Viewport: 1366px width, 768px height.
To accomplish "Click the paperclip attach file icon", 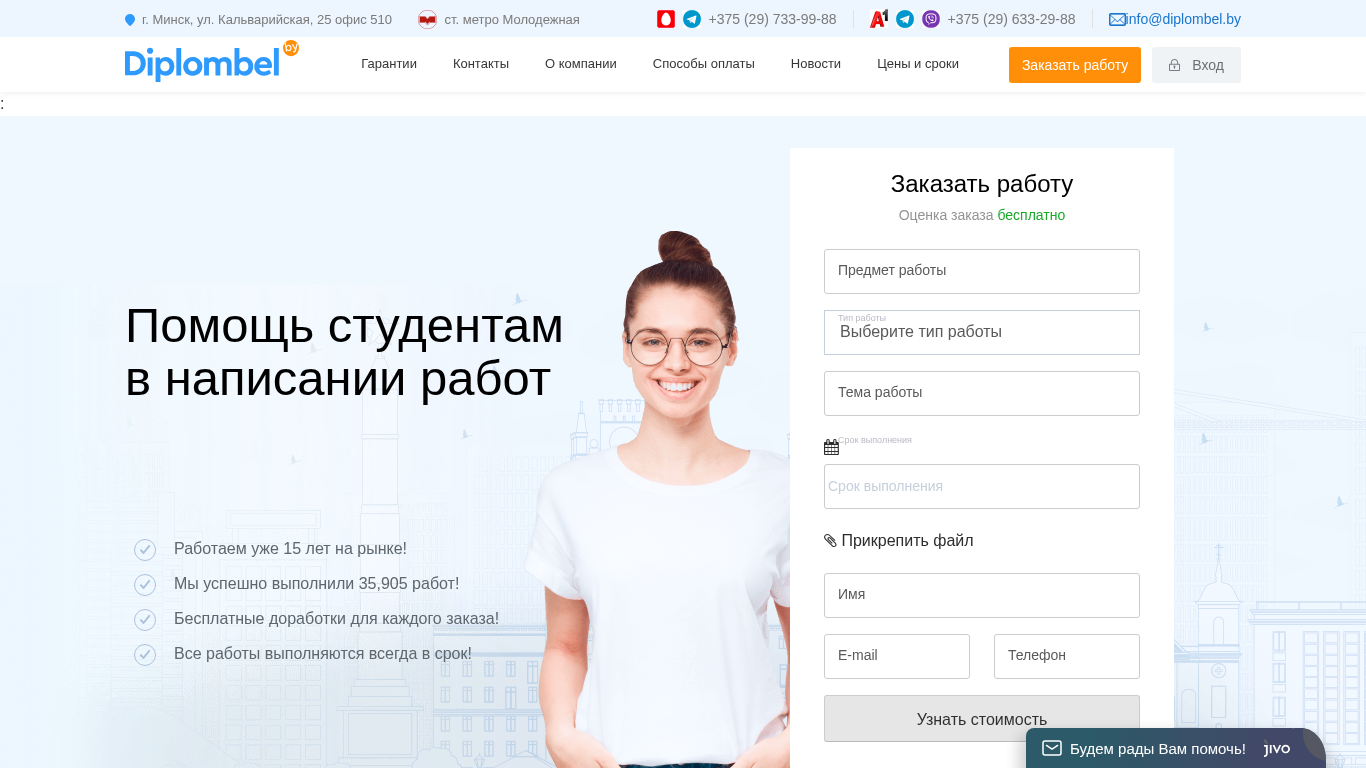I will (830, 541).
